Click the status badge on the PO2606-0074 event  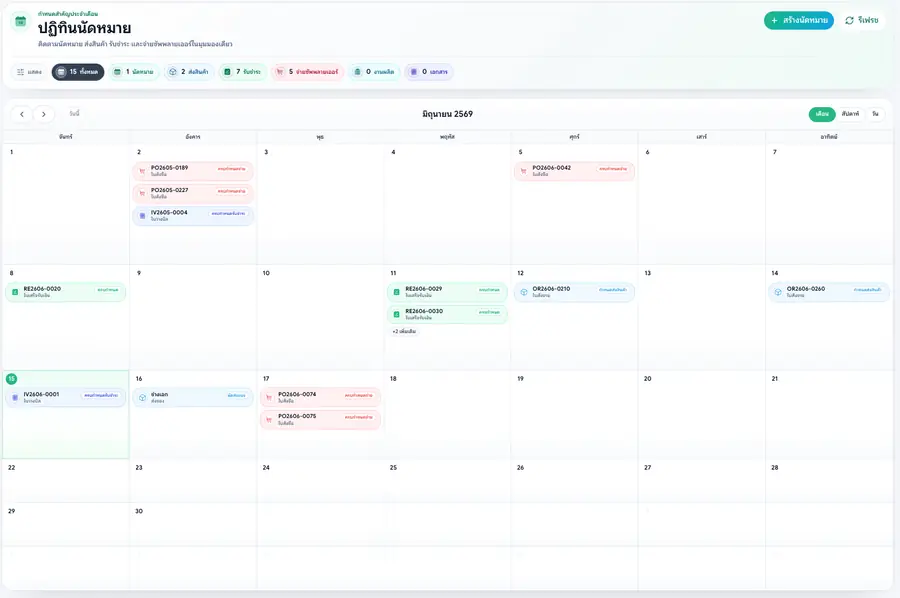tap(359, 395)
